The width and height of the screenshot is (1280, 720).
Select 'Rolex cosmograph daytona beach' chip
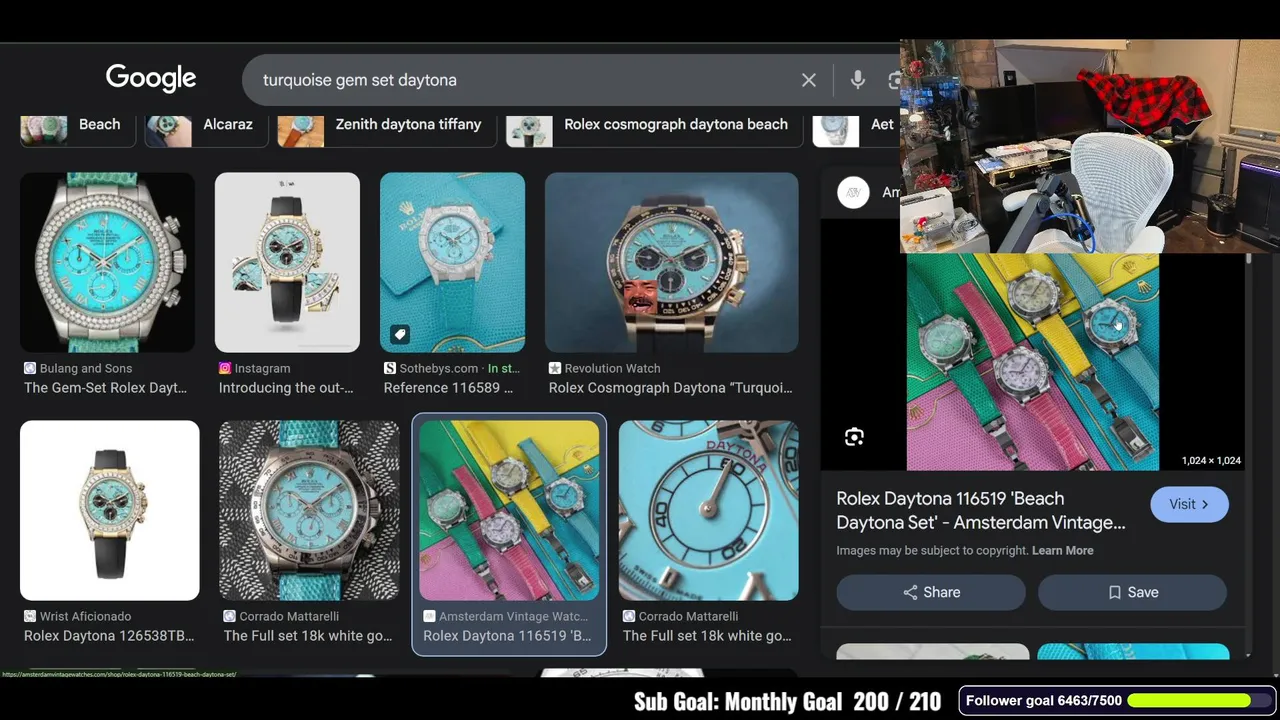(x=655, y=127)
